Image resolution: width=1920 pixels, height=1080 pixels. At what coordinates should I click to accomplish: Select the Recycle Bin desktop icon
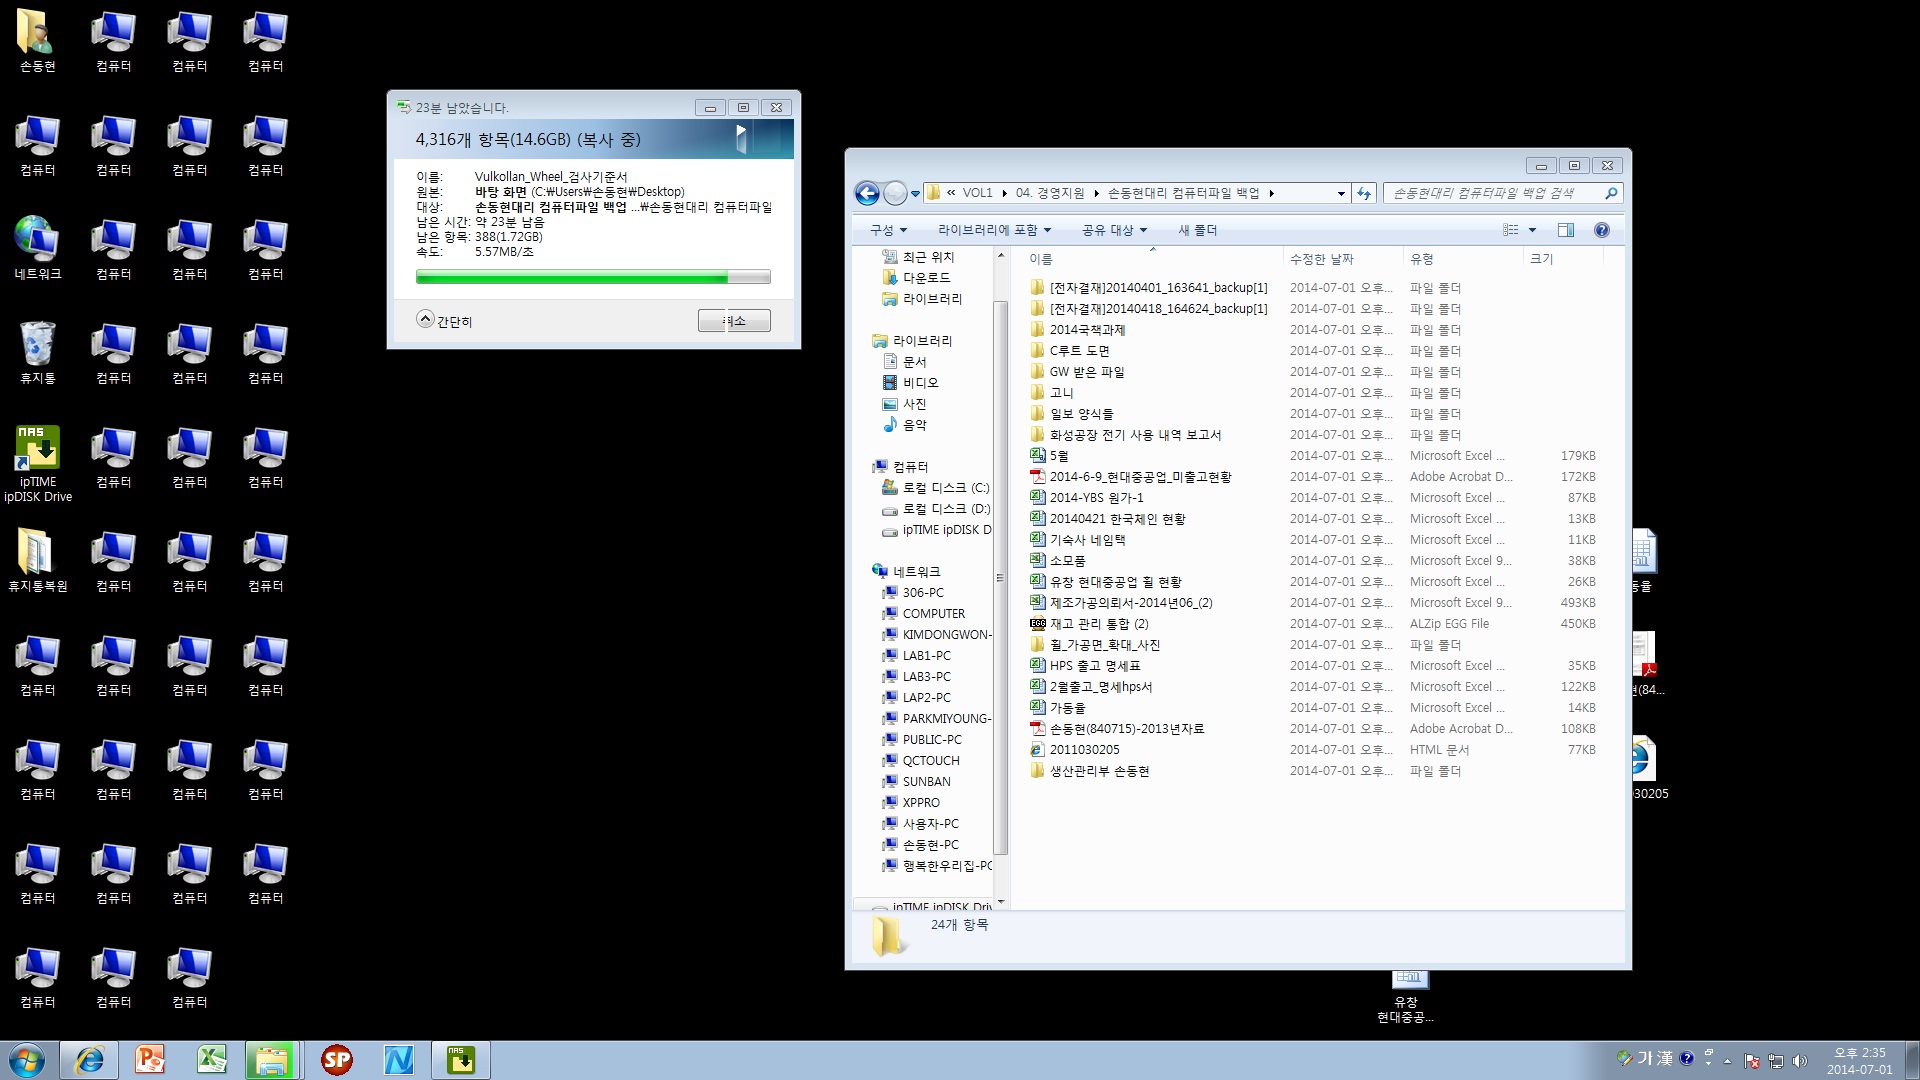[38, 352]
